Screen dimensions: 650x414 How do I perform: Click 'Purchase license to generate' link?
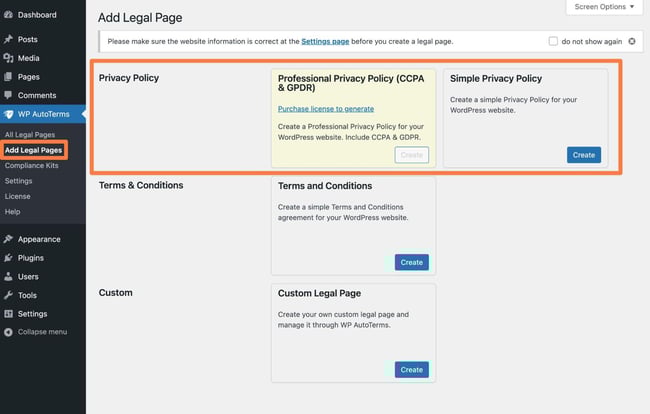pos(326,109)
